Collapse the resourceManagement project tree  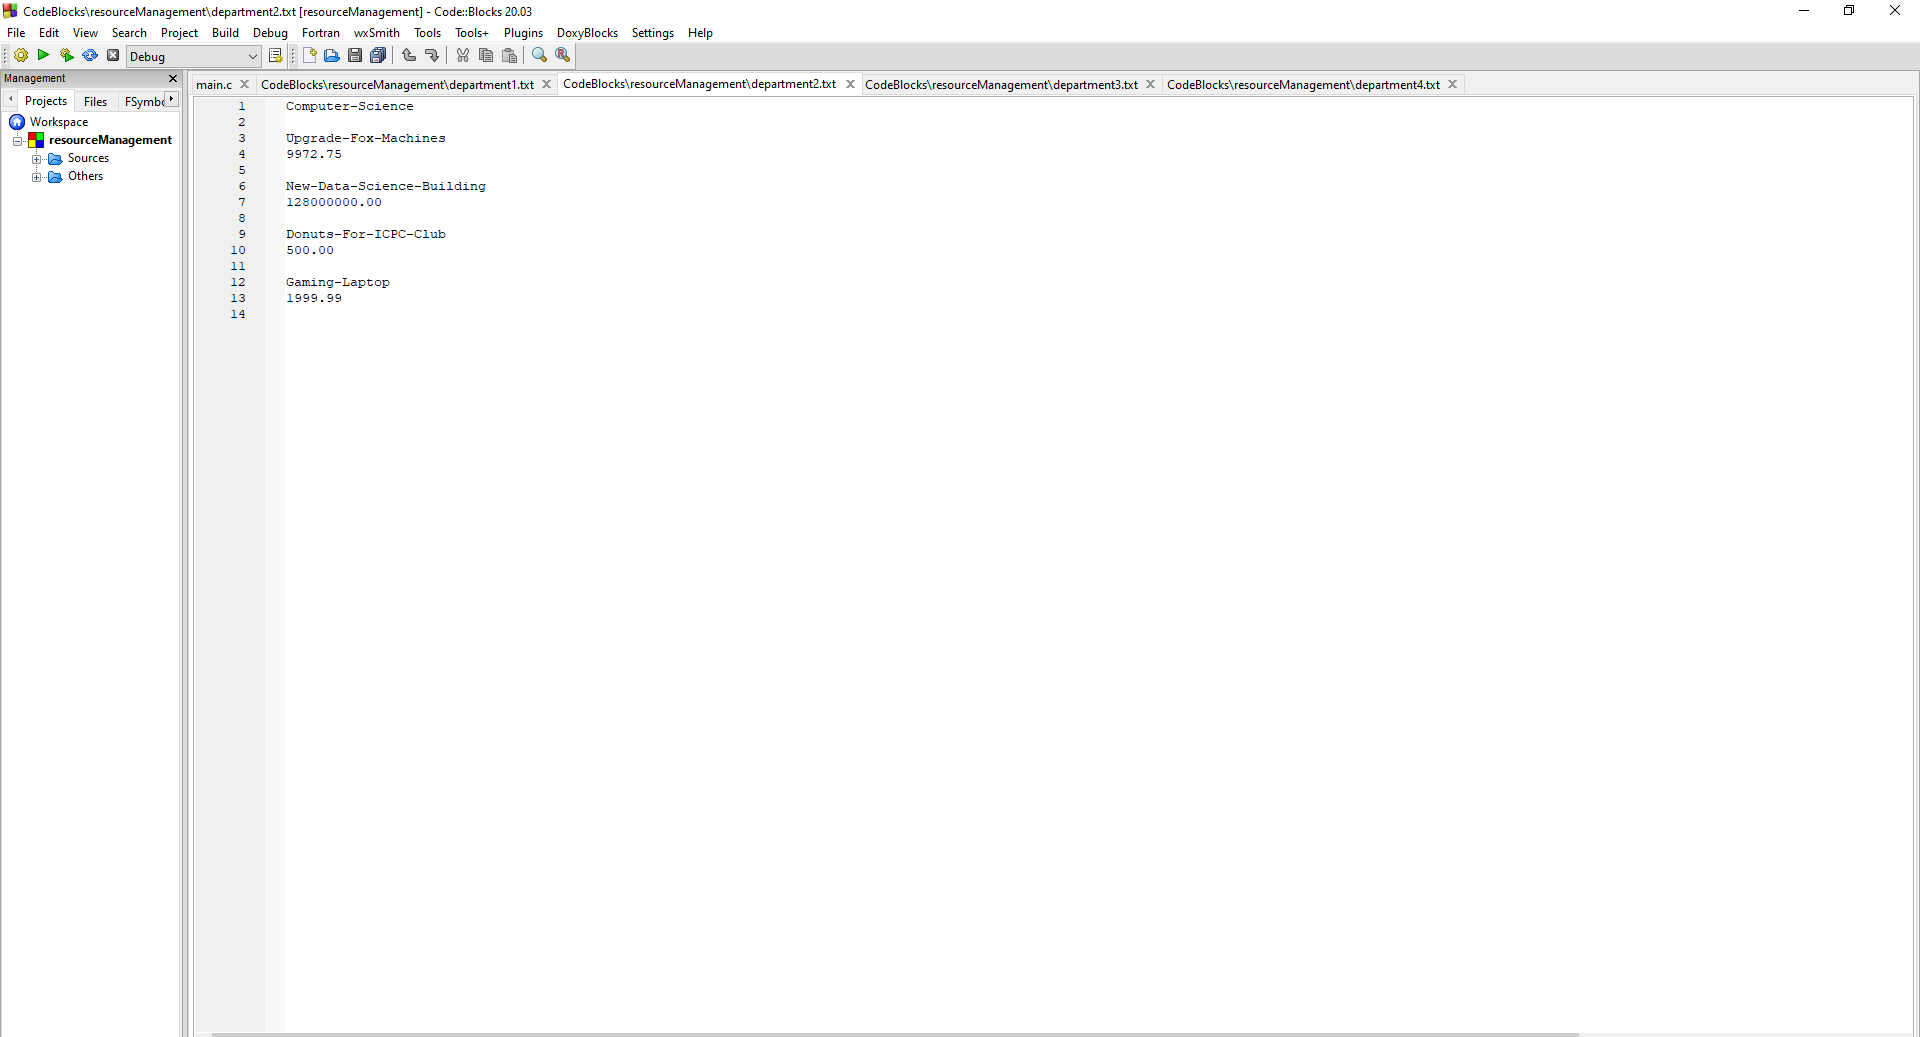point(17,140)
